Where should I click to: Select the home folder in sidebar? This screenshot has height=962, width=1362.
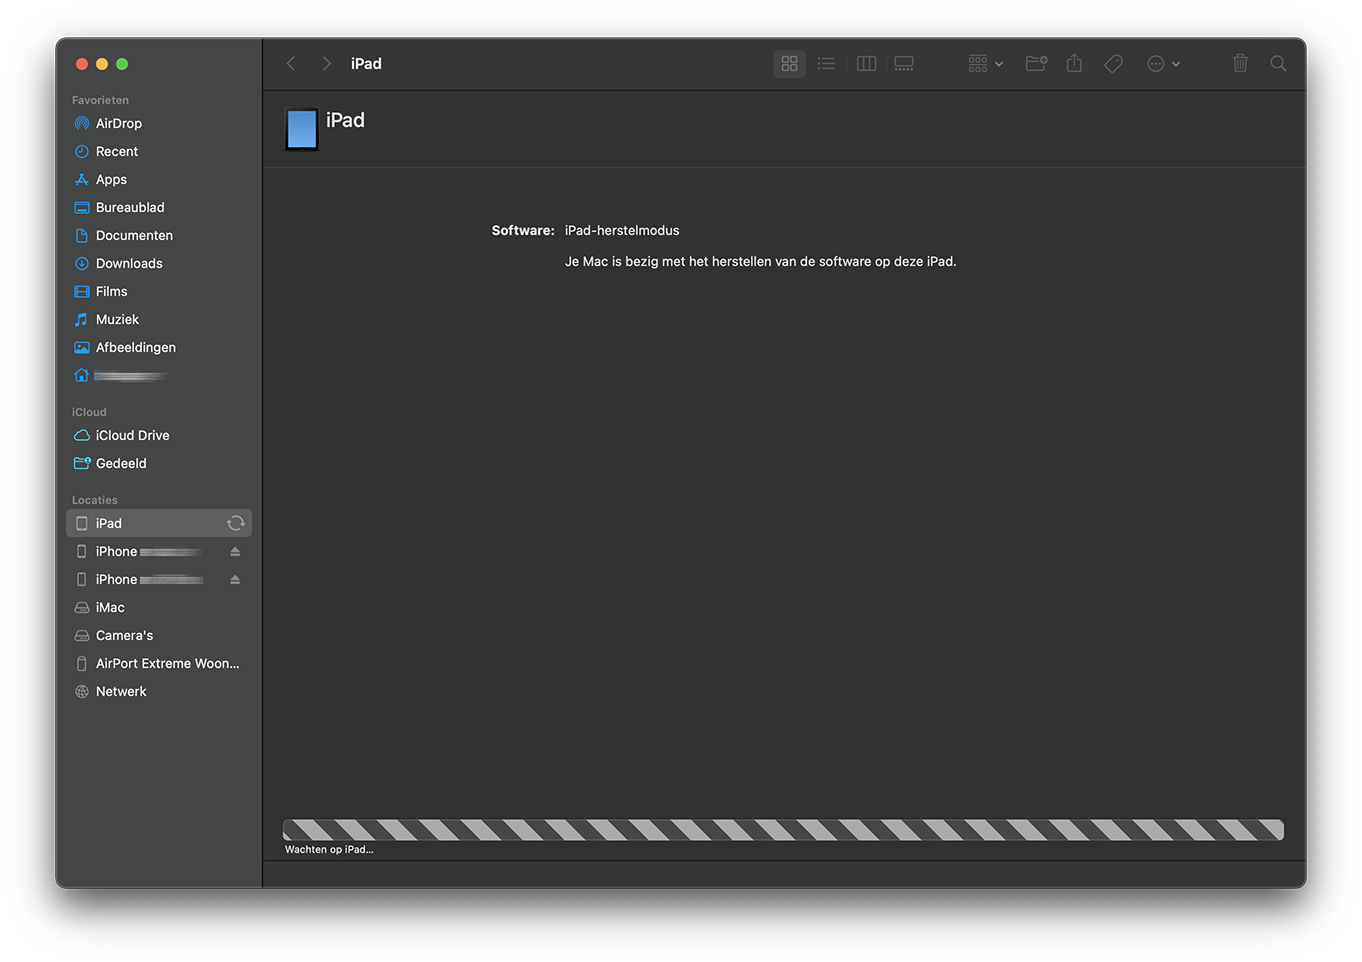click(159, 375)
